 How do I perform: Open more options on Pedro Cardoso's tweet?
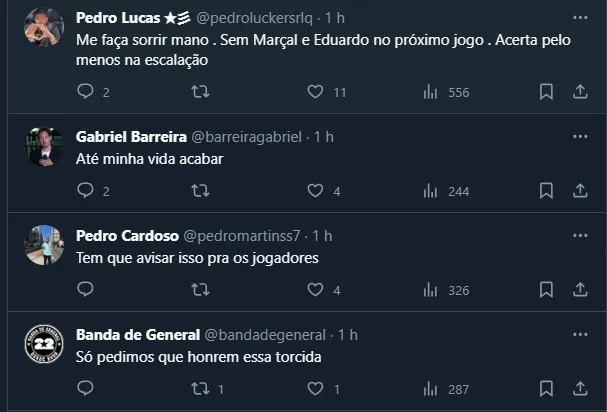point(580,235)
